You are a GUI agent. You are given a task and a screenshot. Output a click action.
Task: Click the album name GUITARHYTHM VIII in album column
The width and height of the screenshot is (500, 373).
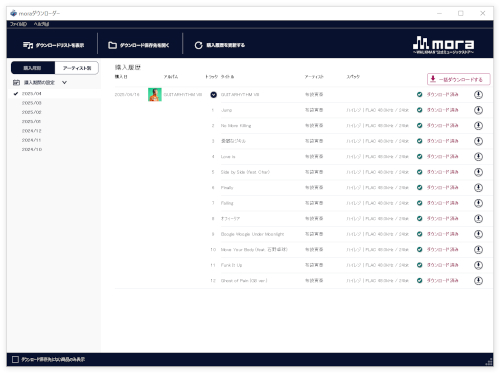[183, 95]
